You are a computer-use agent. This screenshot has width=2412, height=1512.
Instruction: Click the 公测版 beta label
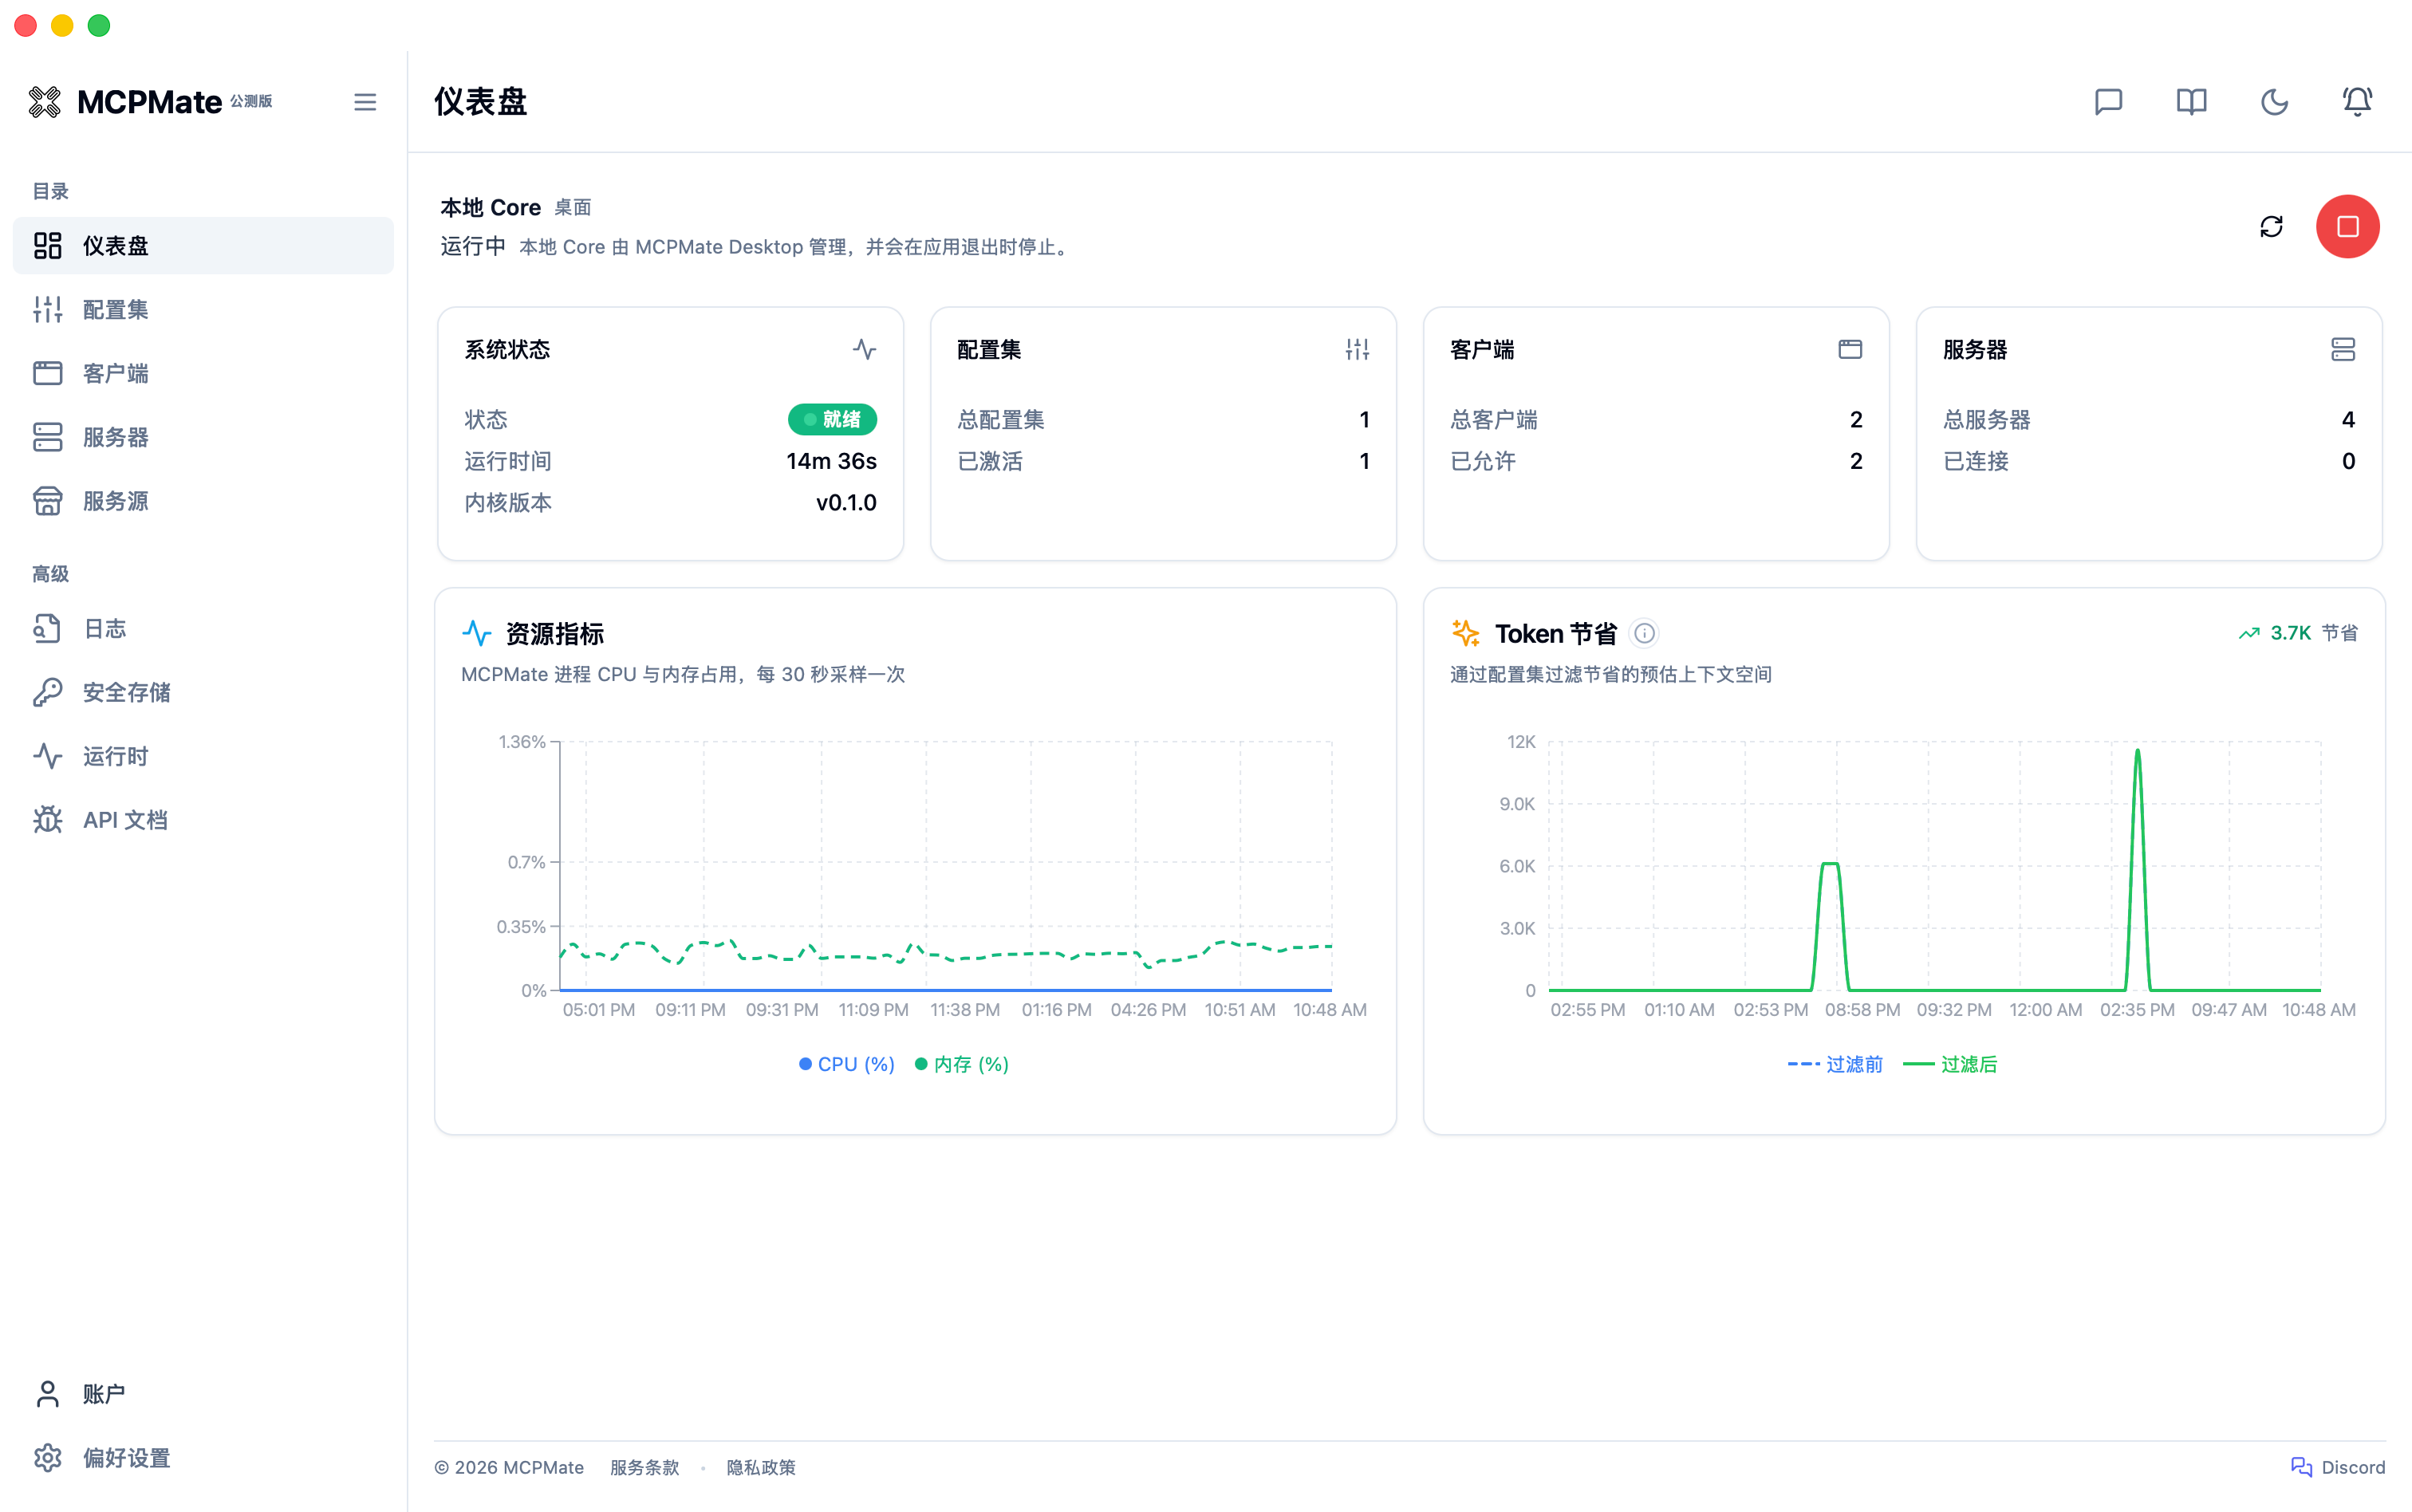pyautogui.click(x=251, y=101)
